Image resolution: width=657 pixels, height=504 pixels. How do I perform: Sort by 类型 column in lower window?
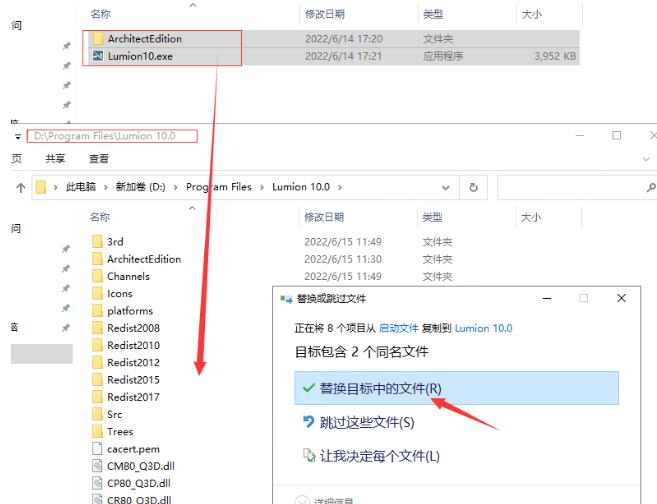432,217
